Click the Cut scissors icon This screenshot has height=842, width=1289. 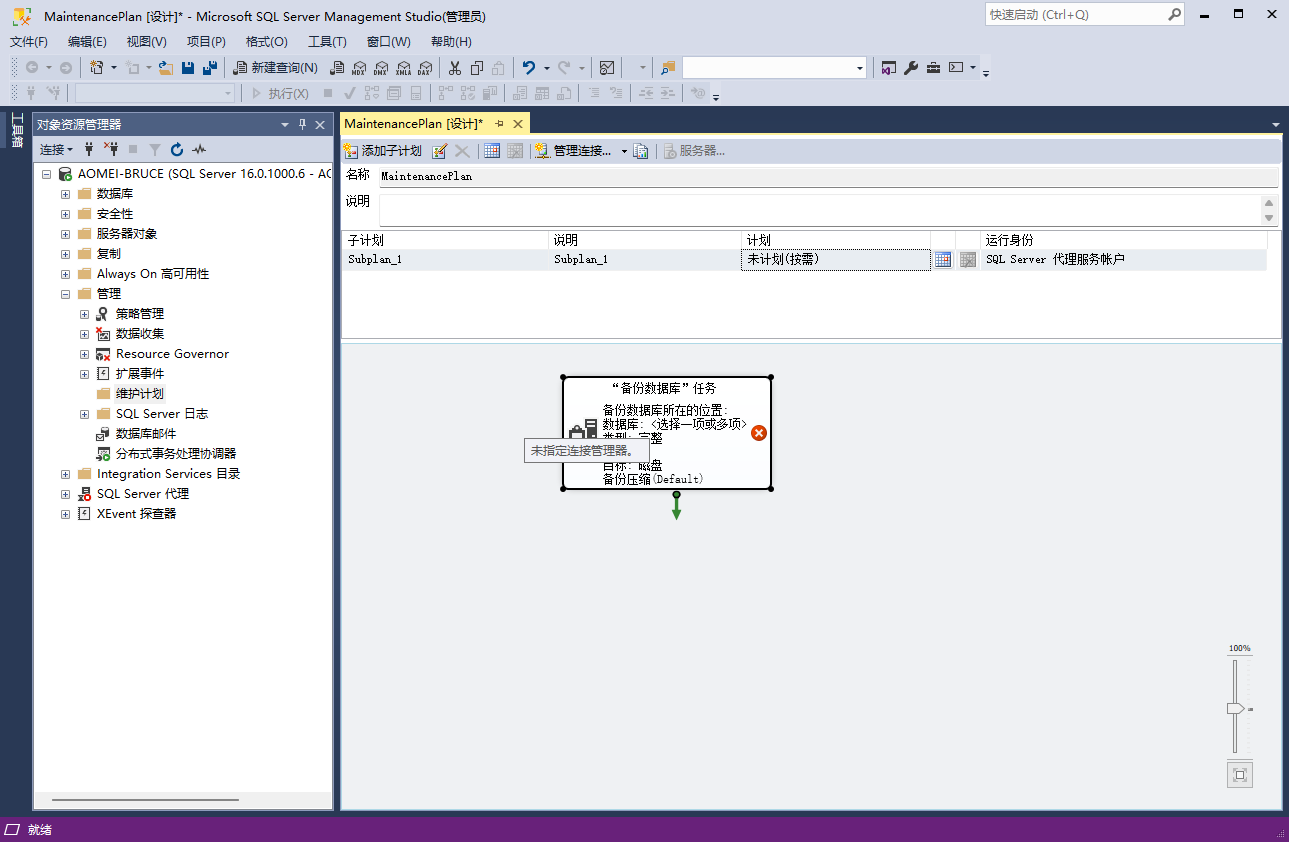pyautogui.click(x=455, y=68)
